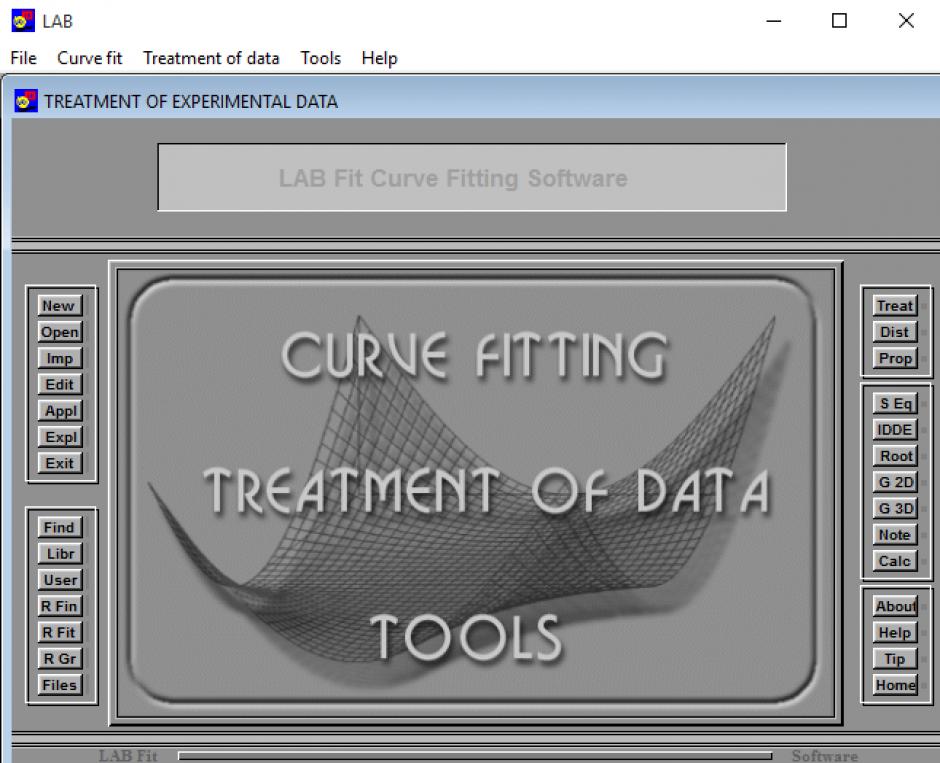Maximize the LAB window
940x763 pixels.
(x=839, y=21)
